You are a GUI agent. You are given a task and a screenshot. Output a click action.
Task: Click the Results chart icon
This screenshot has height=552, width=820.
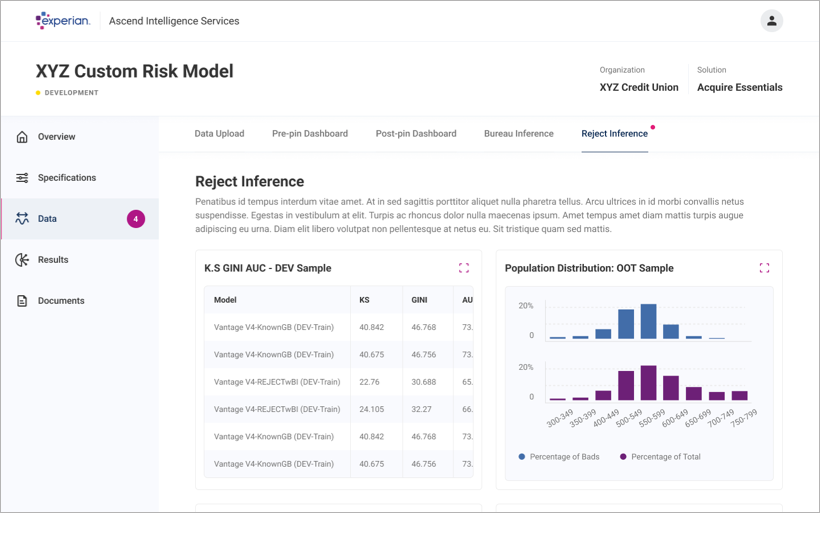pyautogui.click(x=22, y=260)
